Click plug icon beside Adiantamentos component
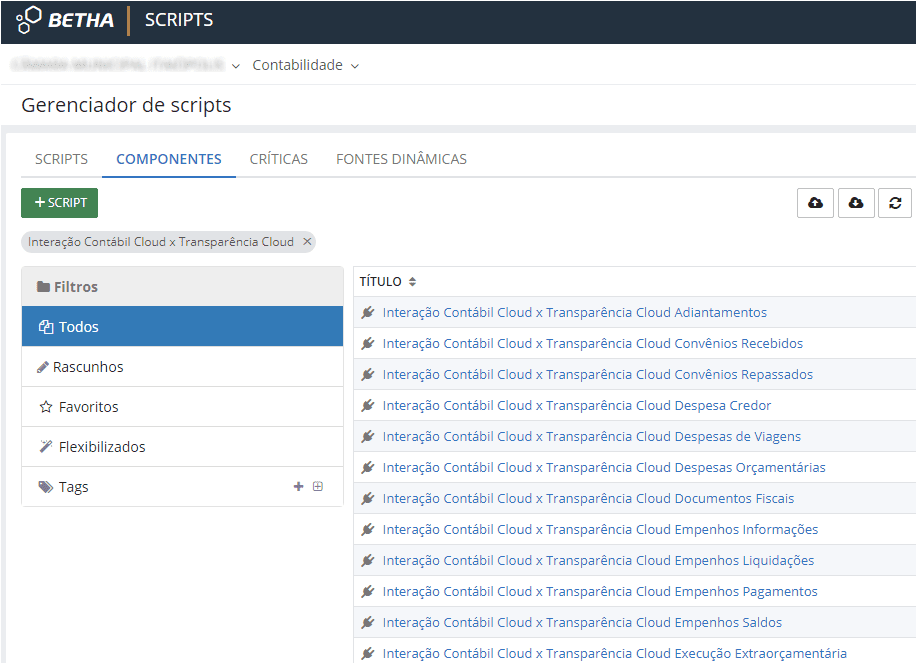Screen dimensions: 917x664 (x=368, y=313)
